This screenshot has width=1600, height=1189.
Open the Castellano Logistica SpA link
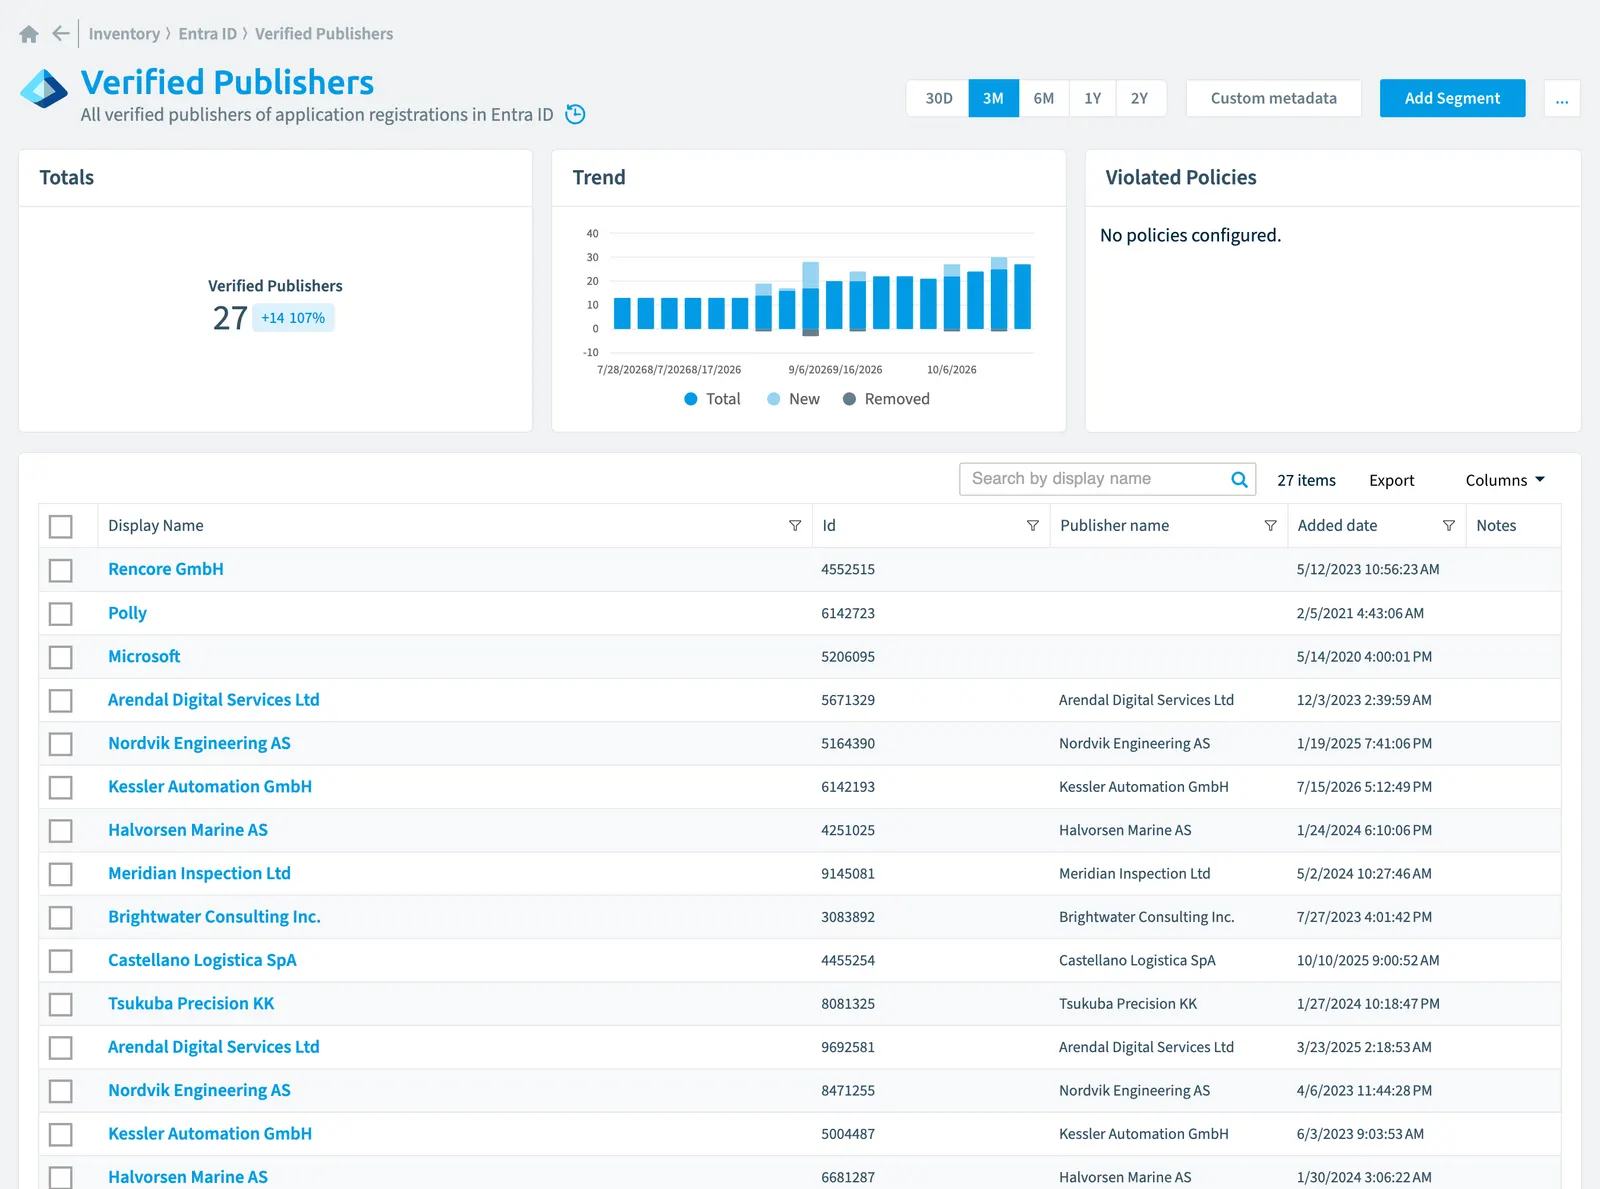point(202,960)
